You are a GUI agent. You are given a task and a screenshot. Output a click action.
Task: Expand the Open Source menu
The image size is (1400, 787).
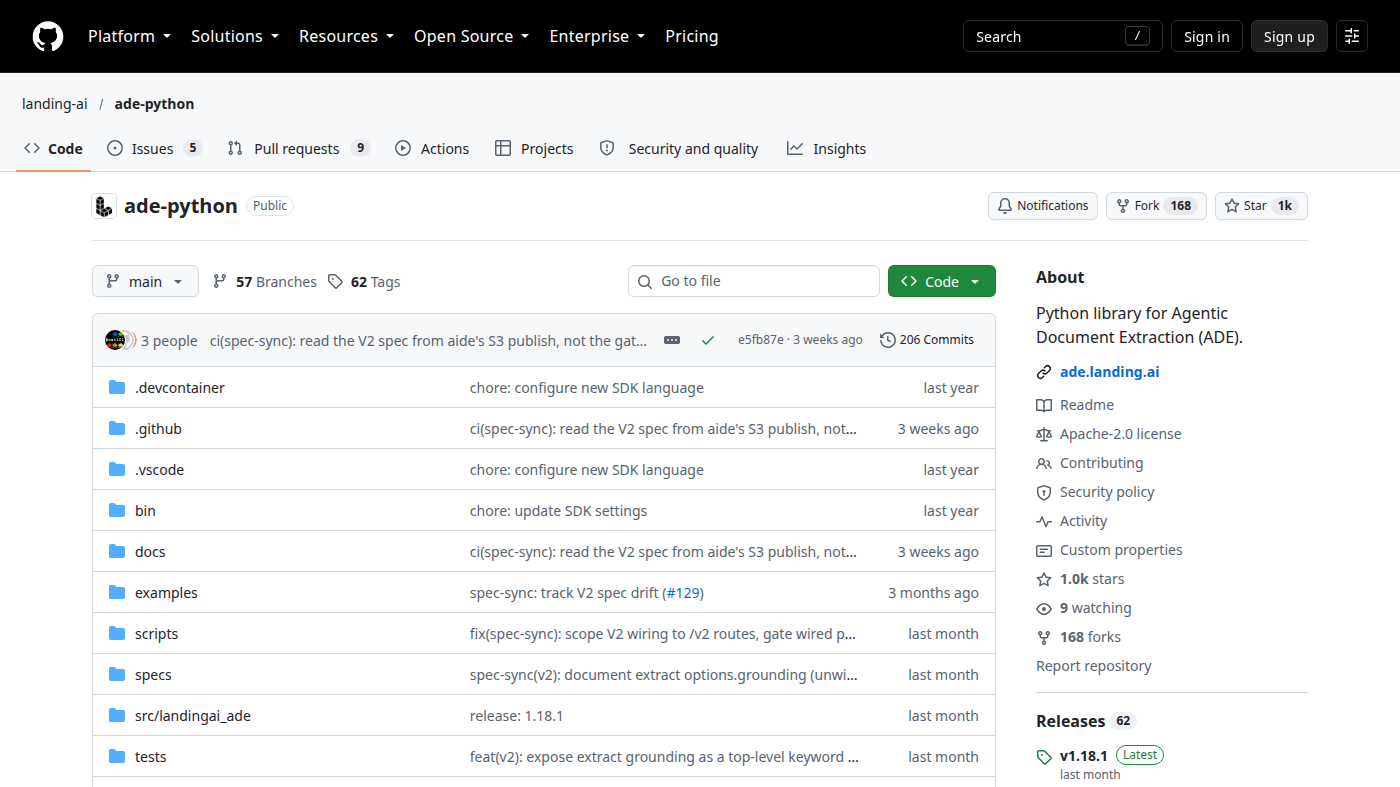pos(472,36)
